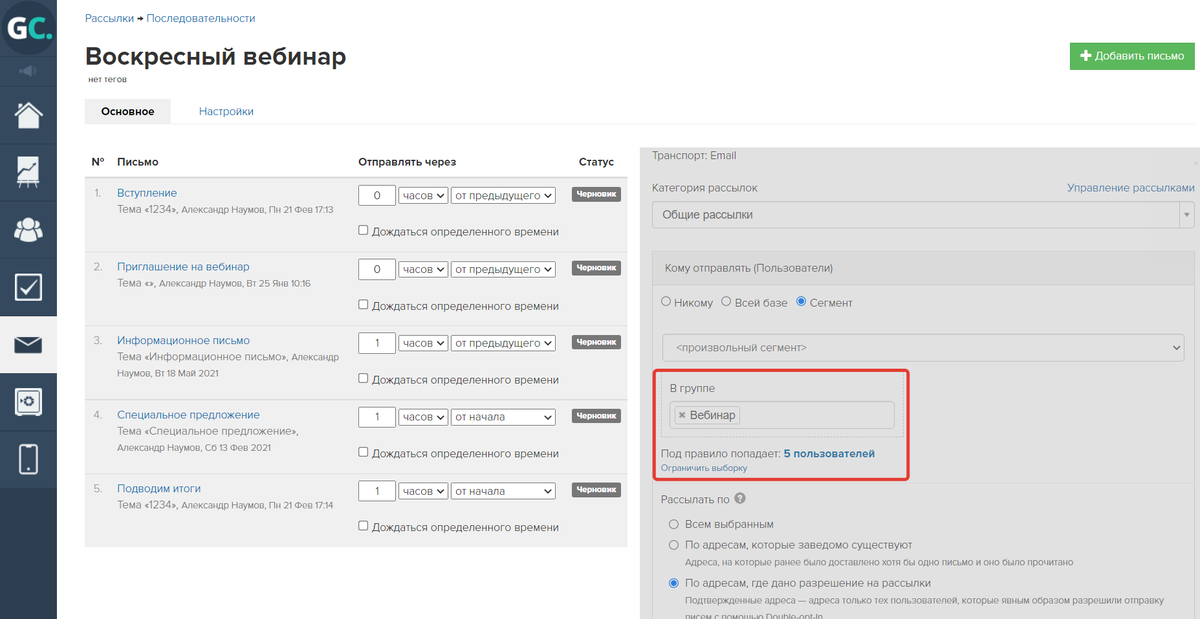Expand the произвольный сегмент dropdown
The height and width of the screenshot is (619, 1200).
[x=922, y=347]
